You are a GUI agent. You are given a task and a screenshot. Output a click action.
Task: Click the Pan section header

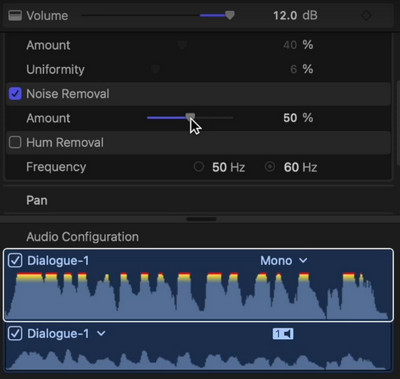[x=37, y=200]
